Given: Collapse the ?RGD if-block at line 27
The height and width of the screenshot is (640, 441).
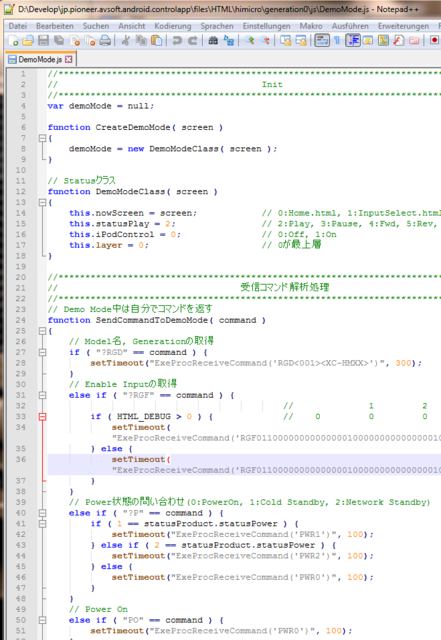Looking at the screenshot, I should [x=42, y=352].
